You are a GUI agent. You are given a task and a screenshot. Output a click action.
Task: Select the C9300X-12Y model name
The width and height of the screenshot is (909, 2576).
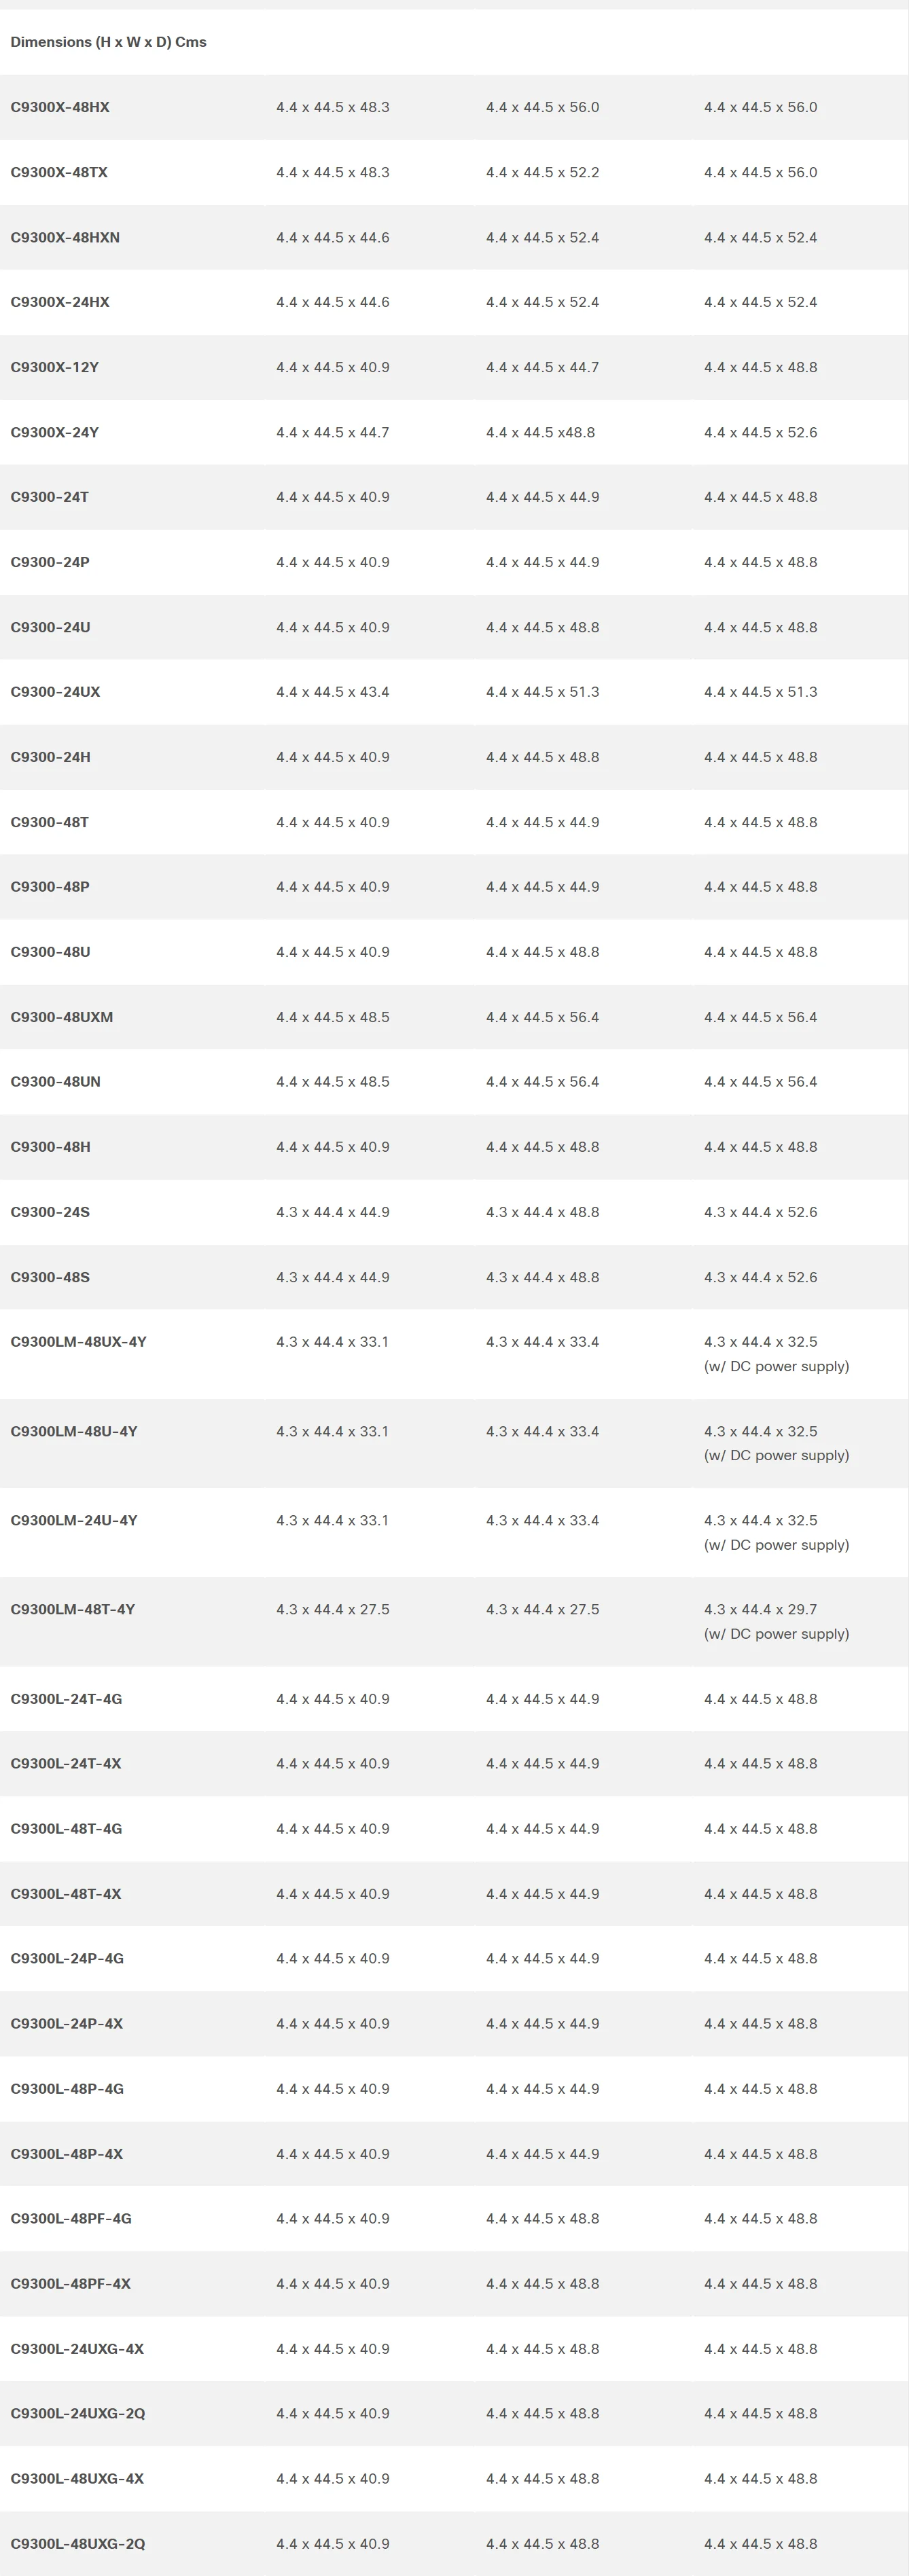[55, 367]
